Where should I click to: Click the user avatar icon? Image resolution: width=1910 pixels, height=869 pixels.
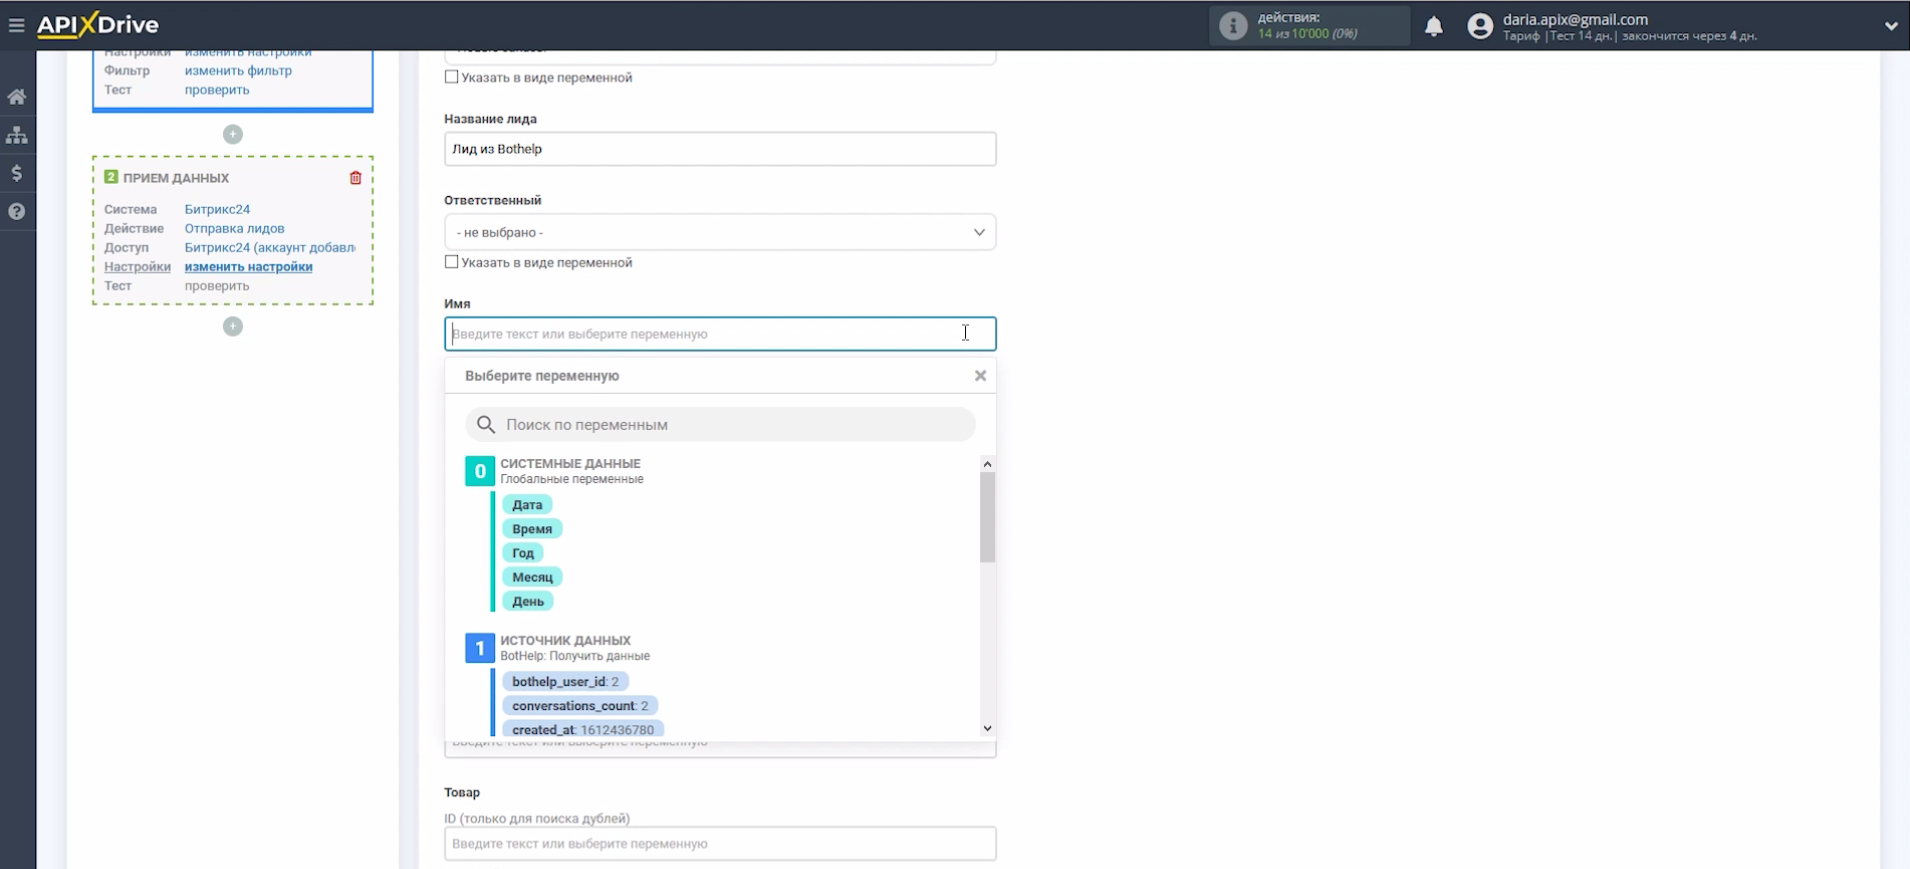[1480, 26]
